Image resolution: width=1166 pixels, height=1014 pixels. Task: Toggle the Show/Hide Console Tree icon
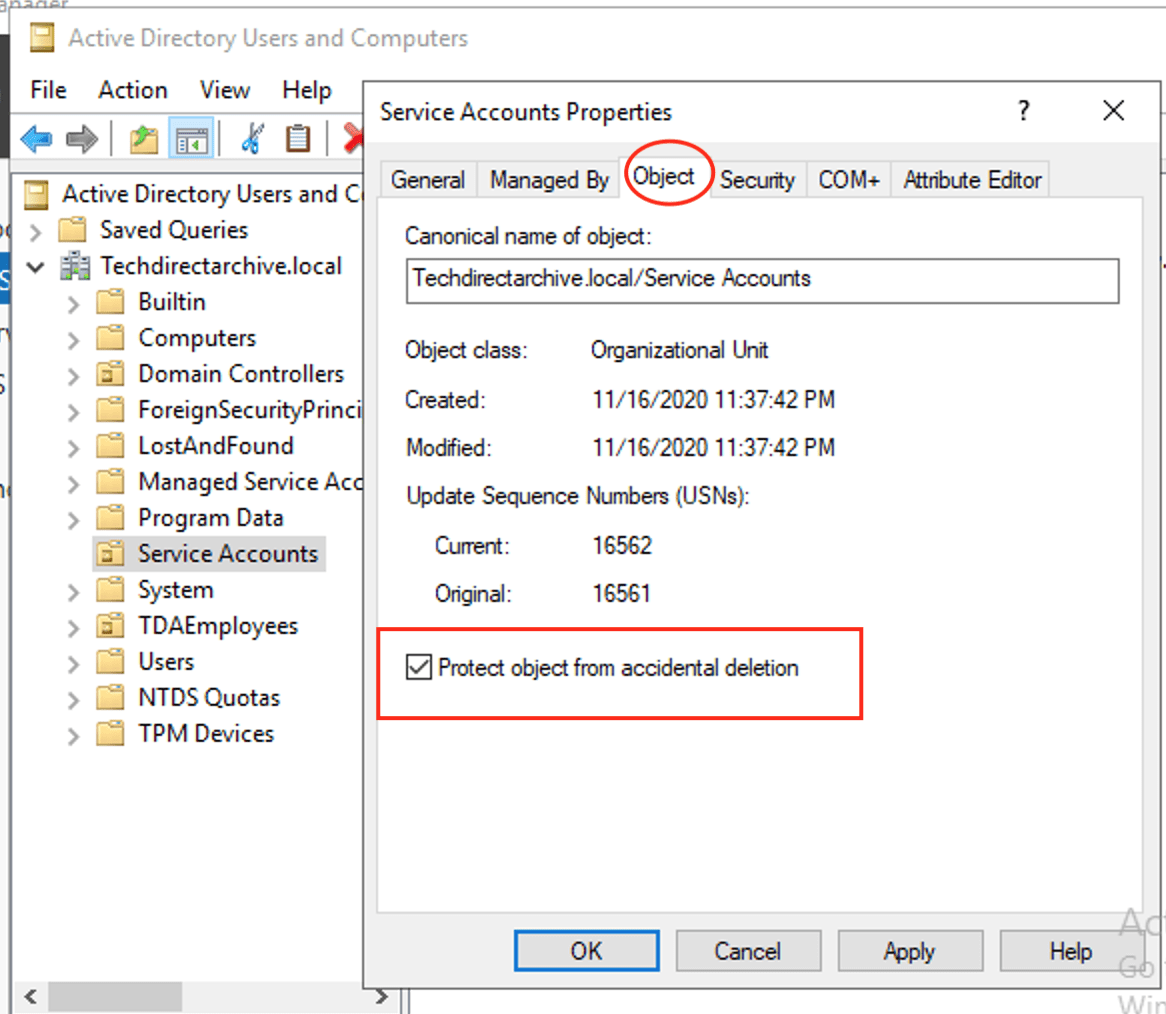point(188,139)
